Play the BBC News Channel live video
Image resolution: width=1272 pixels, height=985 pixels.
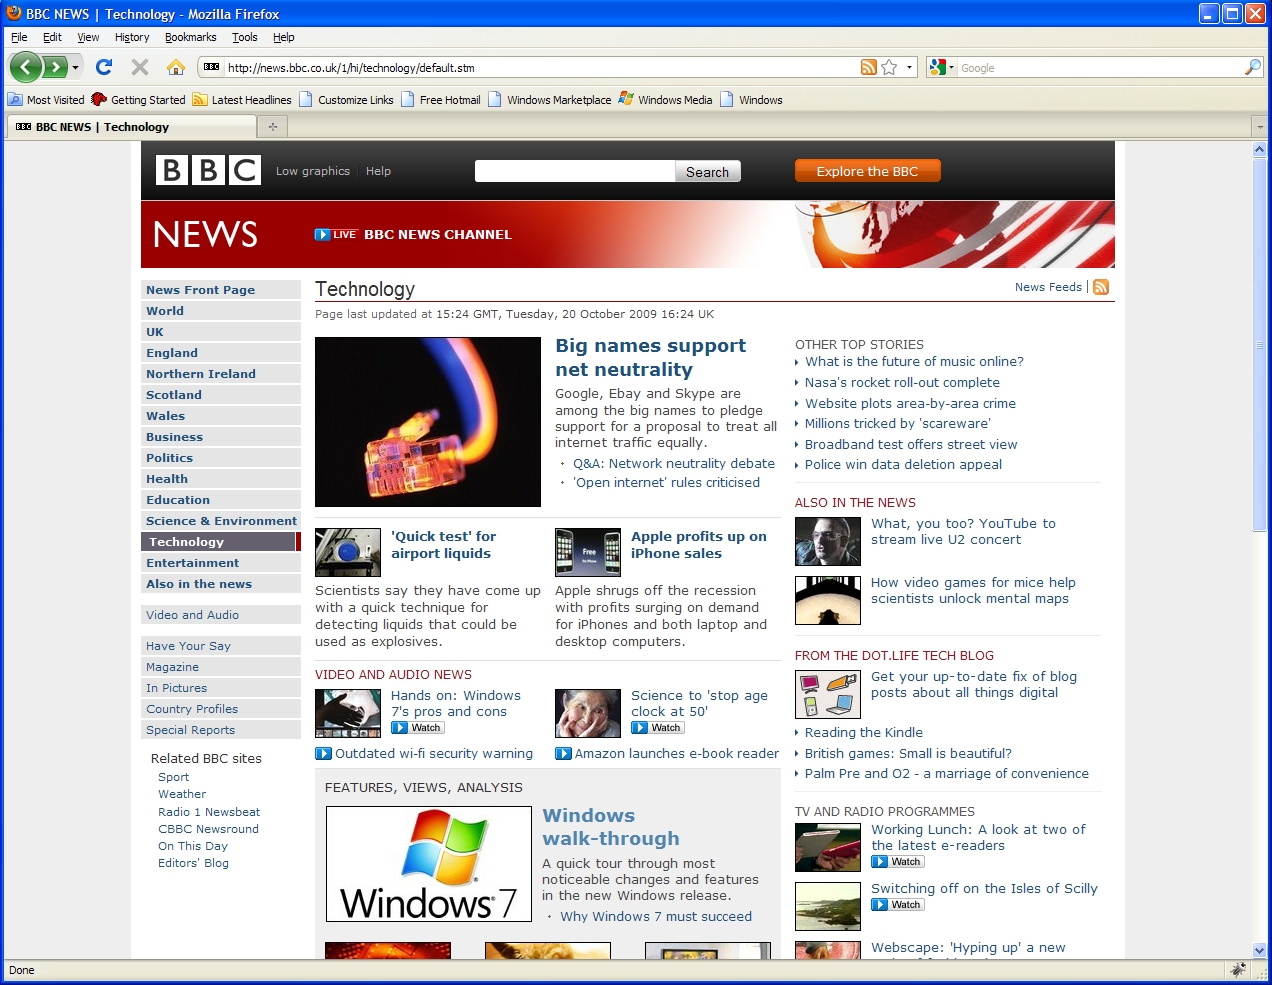[x=413, y=234]
